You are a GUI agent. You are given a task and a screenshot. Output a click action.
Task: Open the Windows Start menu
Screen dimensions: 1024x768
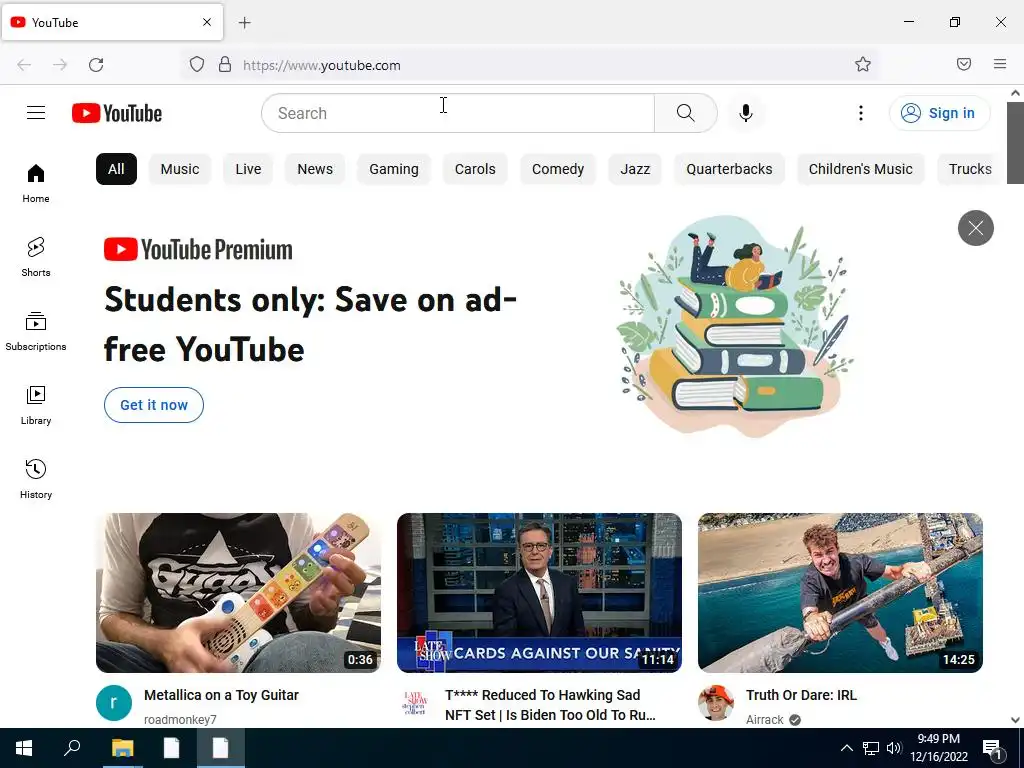coord(24,748)
